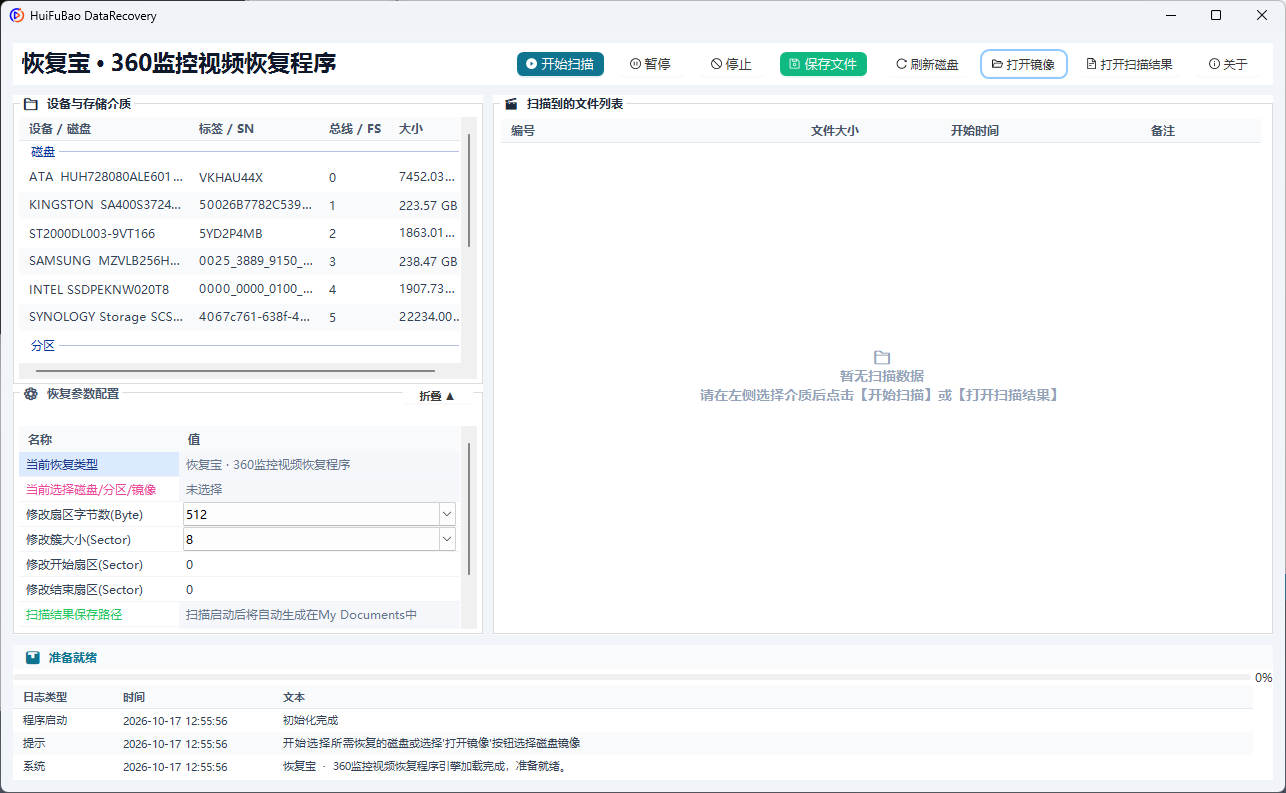Click the scan progress bar
Viewport: 1286px width, 793px height.
[632, 677]
